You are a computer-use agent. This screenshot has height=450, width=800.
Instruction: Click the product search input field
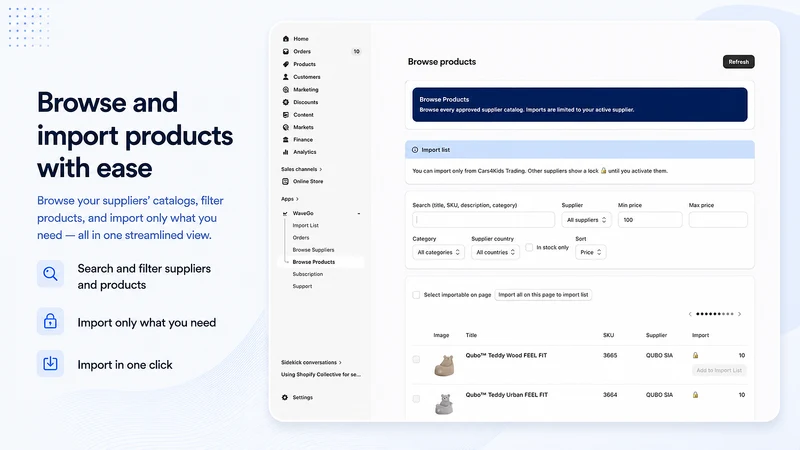483,220
